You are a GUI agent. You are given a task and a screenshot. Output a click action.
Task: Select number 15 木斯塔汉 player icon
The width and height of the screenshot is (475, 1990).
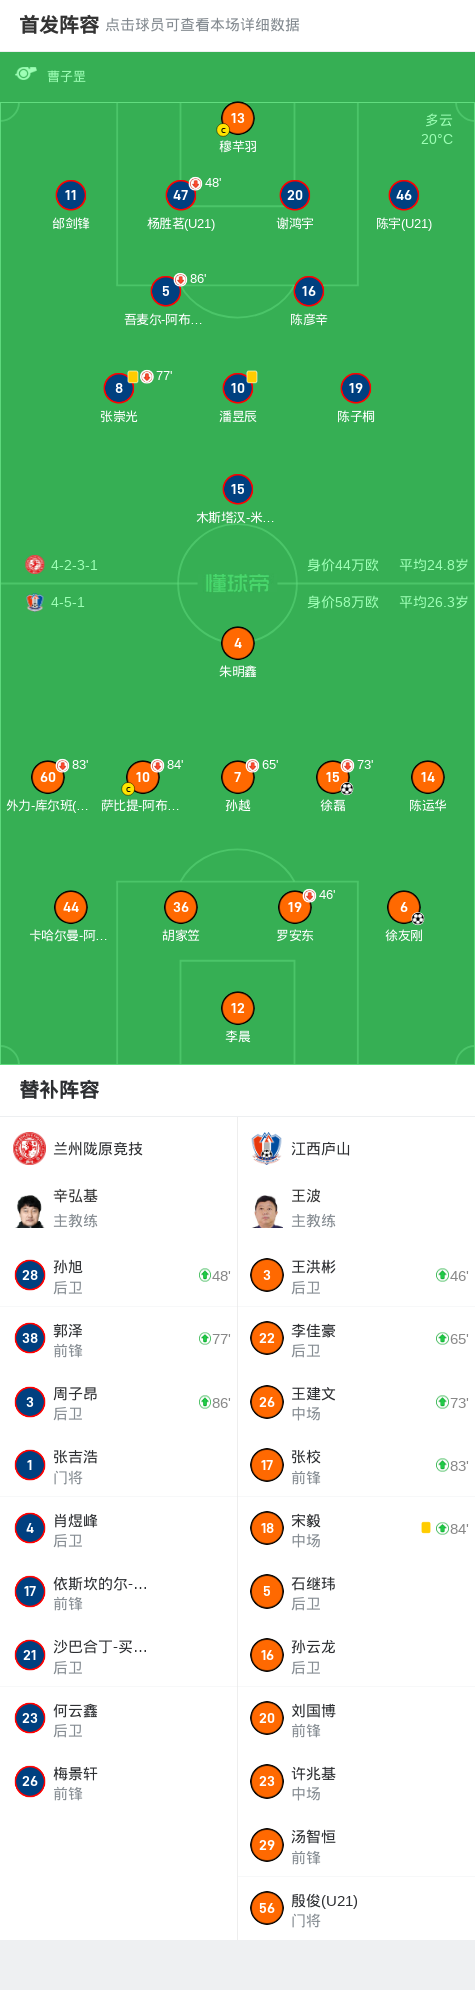237,489
